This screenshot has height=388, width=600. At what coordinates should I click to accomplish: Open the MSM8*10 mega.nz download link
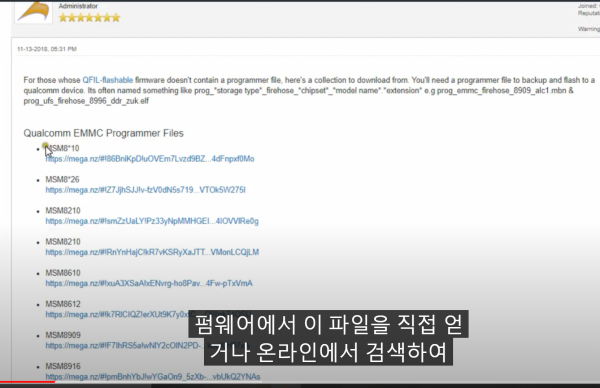[x=150, y=159]
